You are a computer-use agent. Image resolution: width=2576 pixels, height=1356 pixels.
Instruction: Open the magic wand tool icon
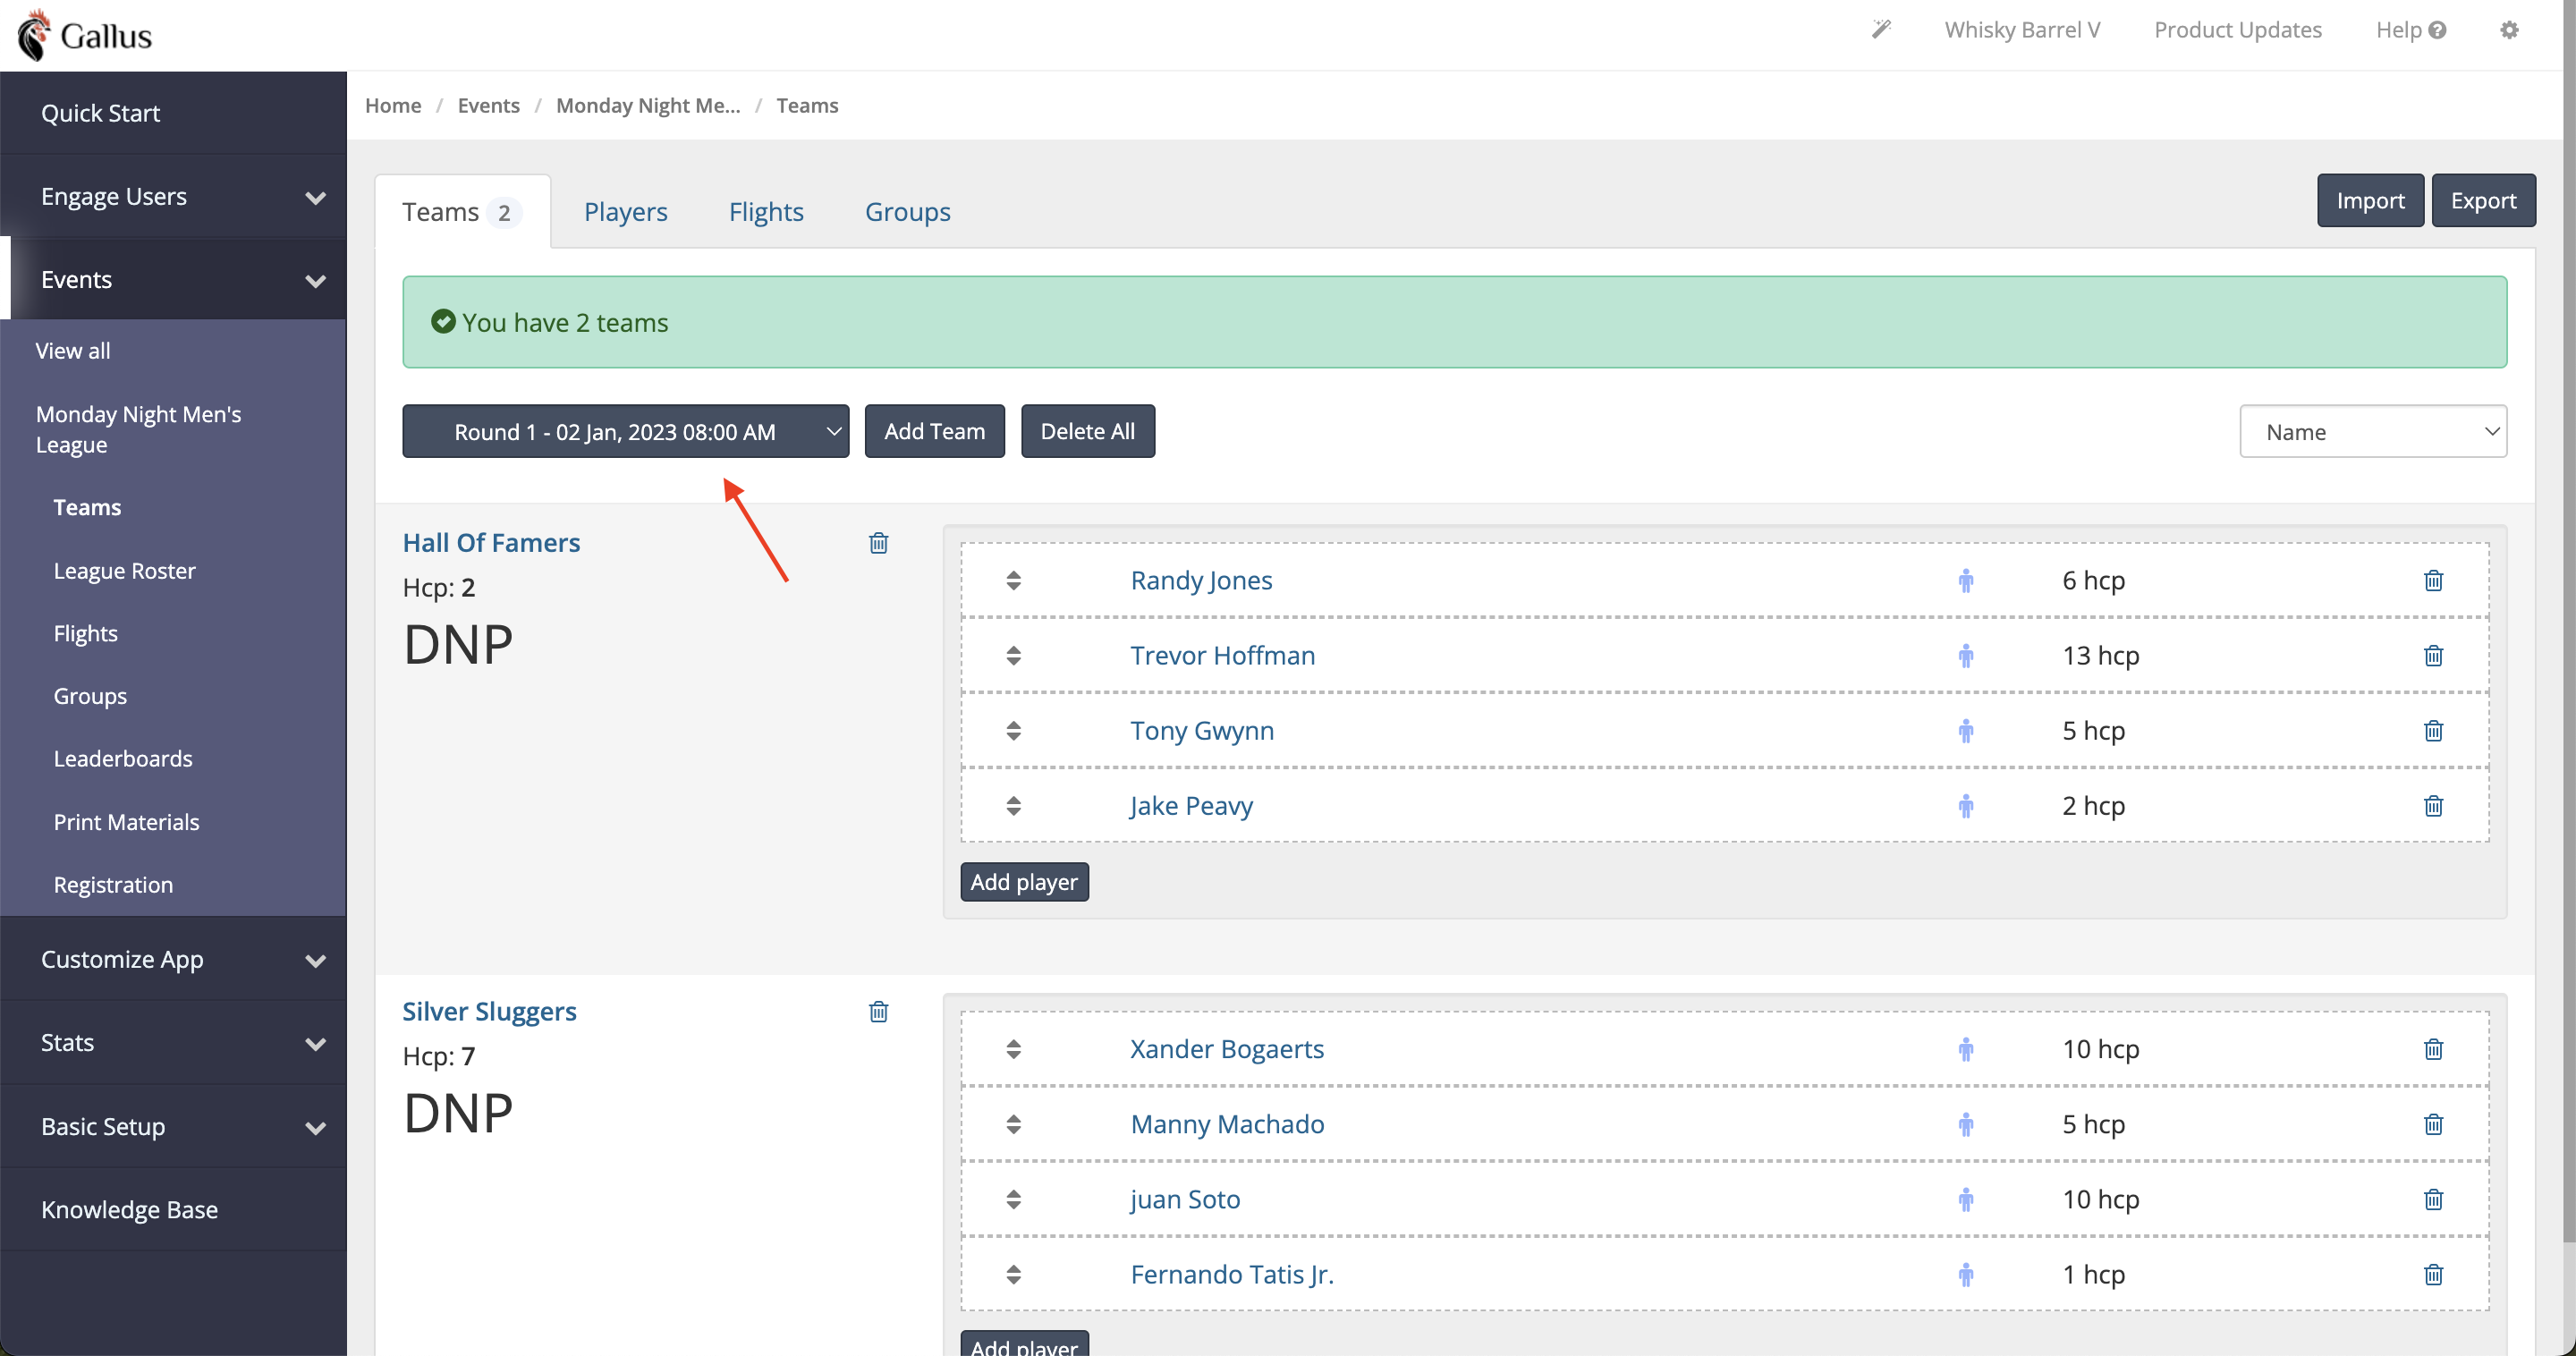[1881, 29]
